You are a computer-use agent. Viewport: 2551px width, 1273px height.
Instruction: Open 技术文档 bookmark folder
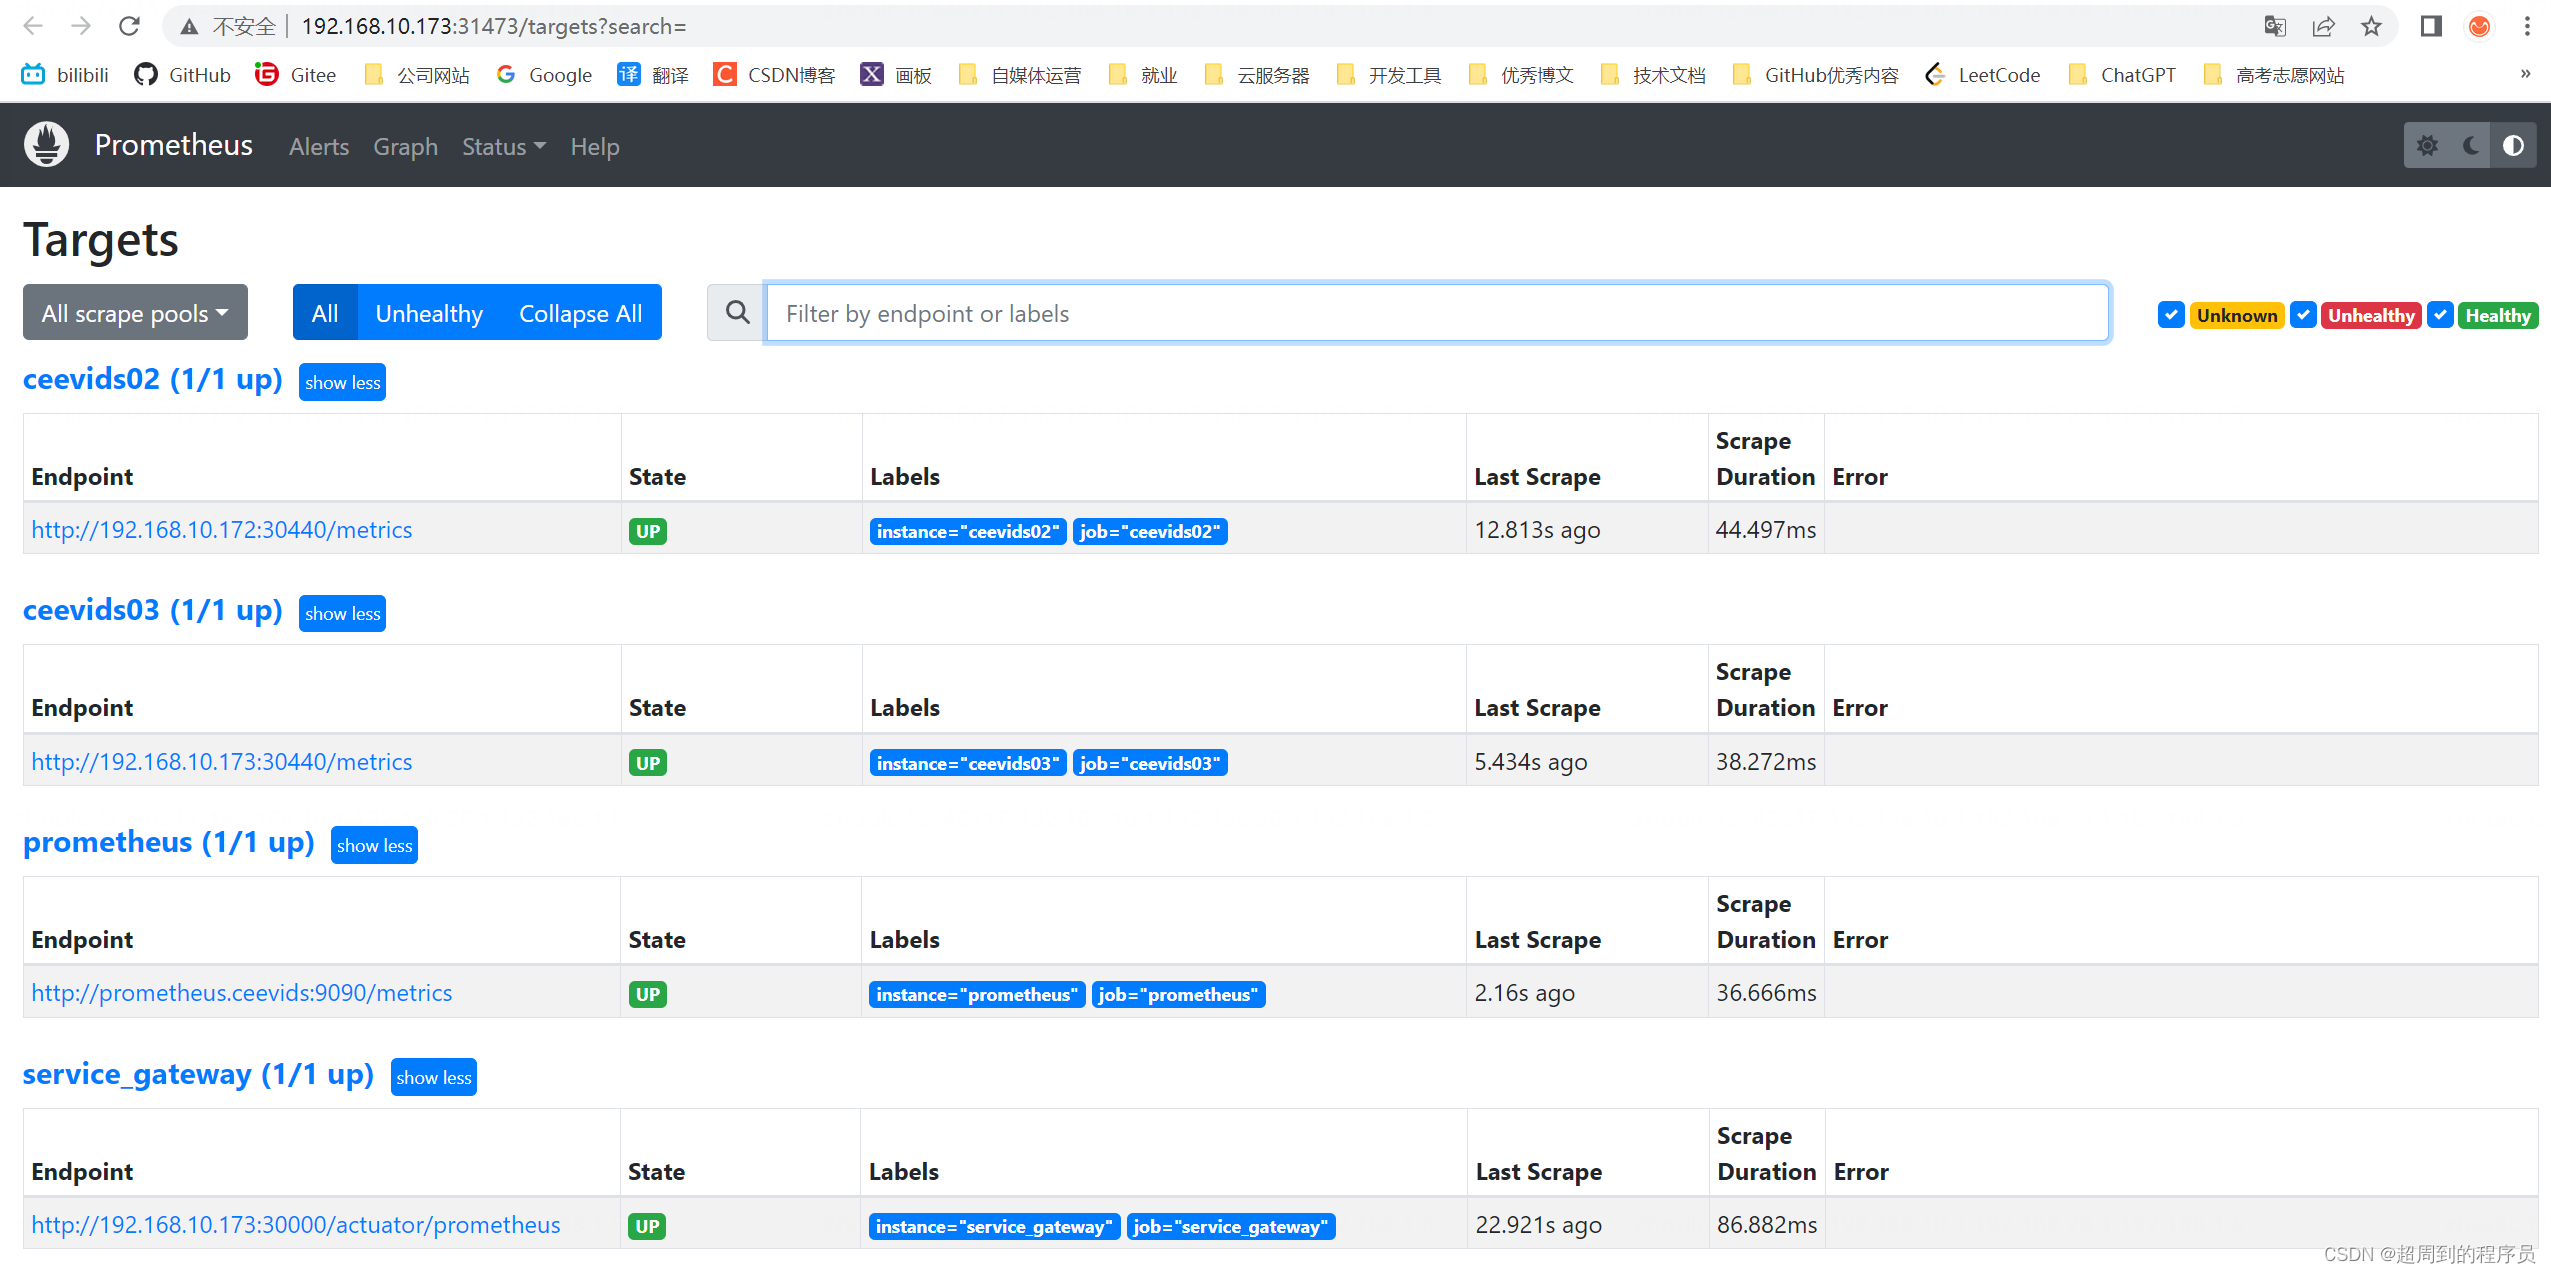(1652, 75)
